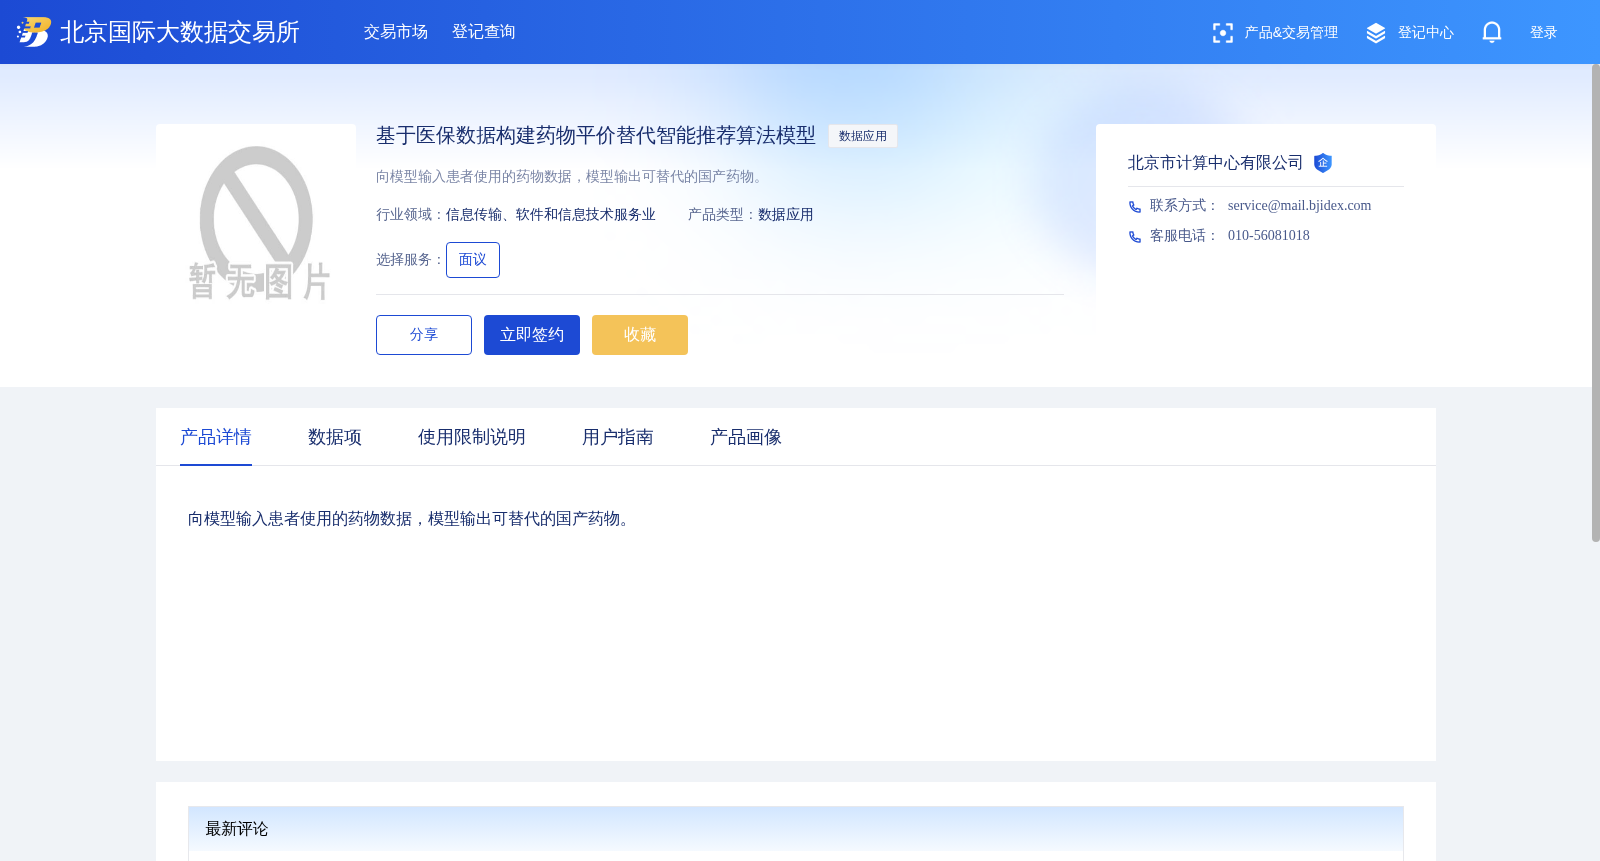This screenshot has height=861, width=1600.
Task: Switch to the 产品详情 tab
Action: click(216, 437)
